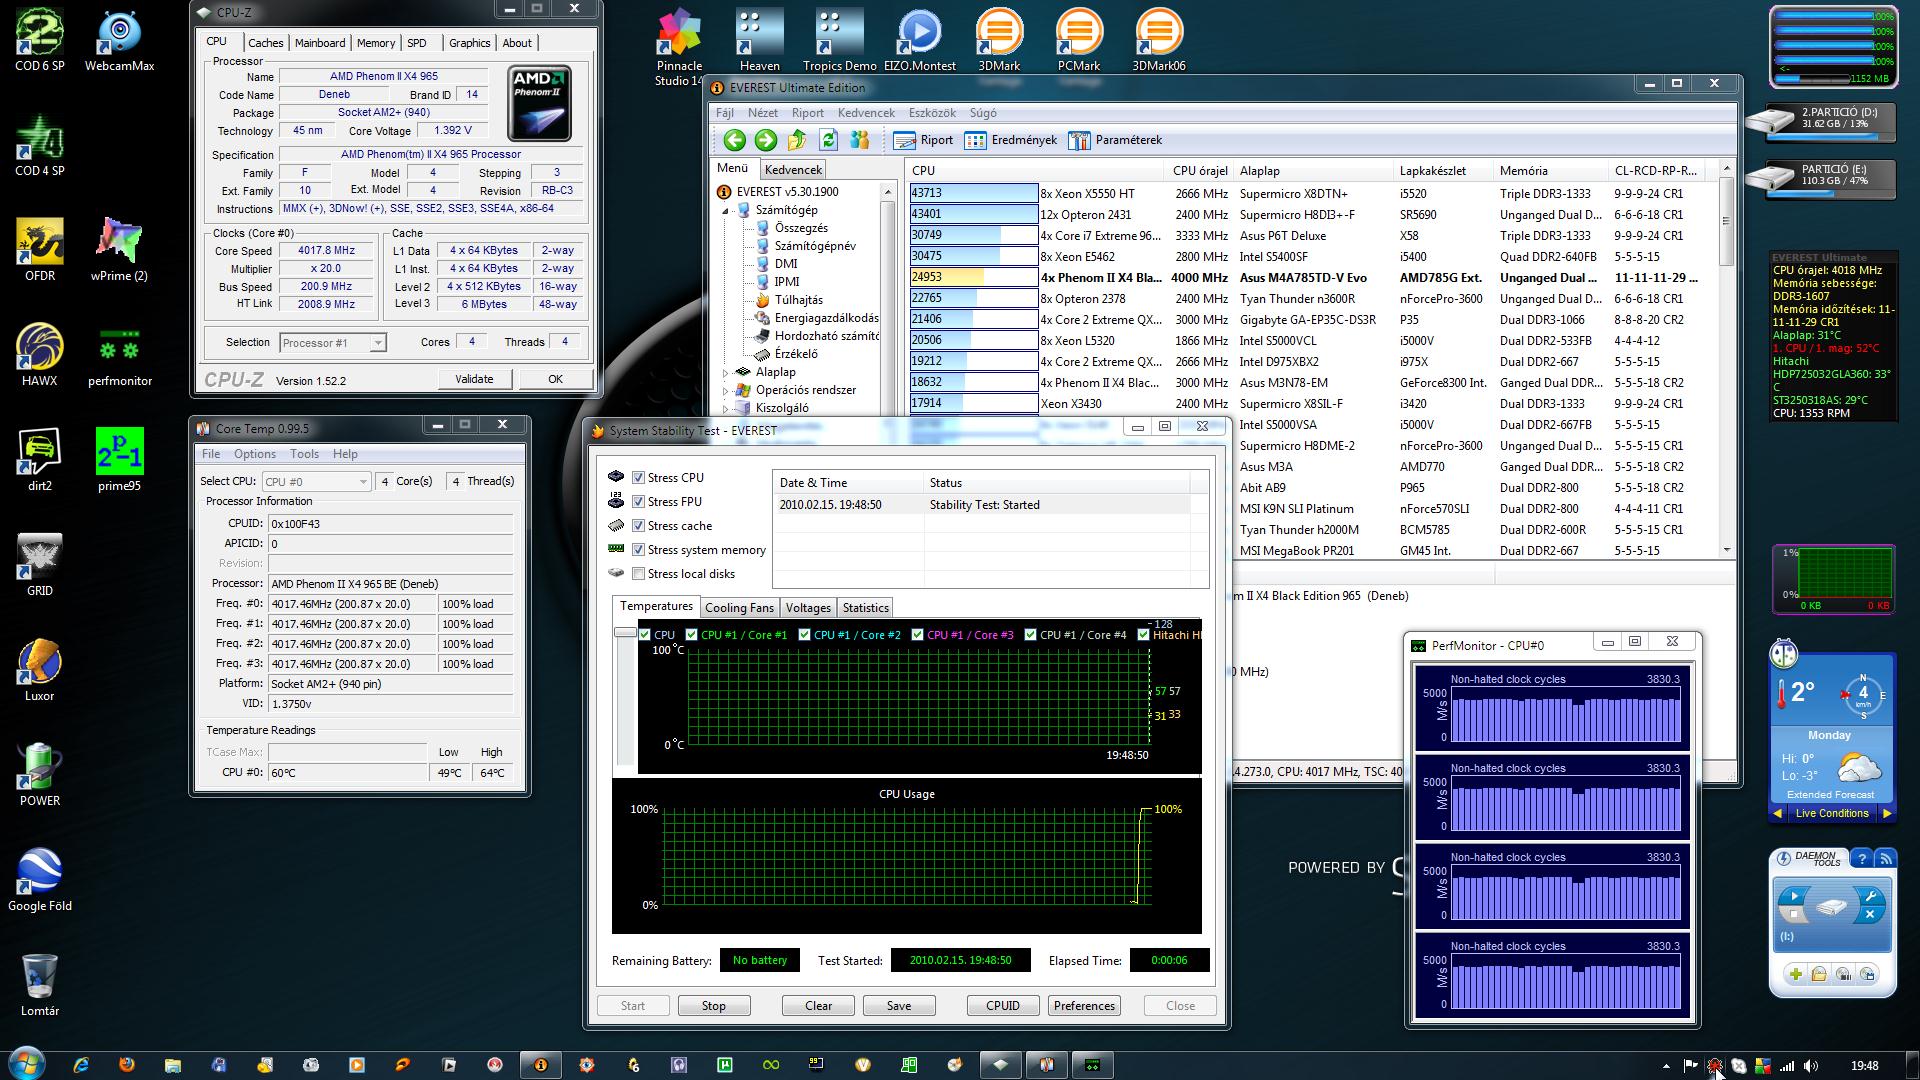This screenshot has height=1080, width=1920.
Task: Toggle CPU #1 / Core #3 graph checkbox
Action: coord(918,635)
